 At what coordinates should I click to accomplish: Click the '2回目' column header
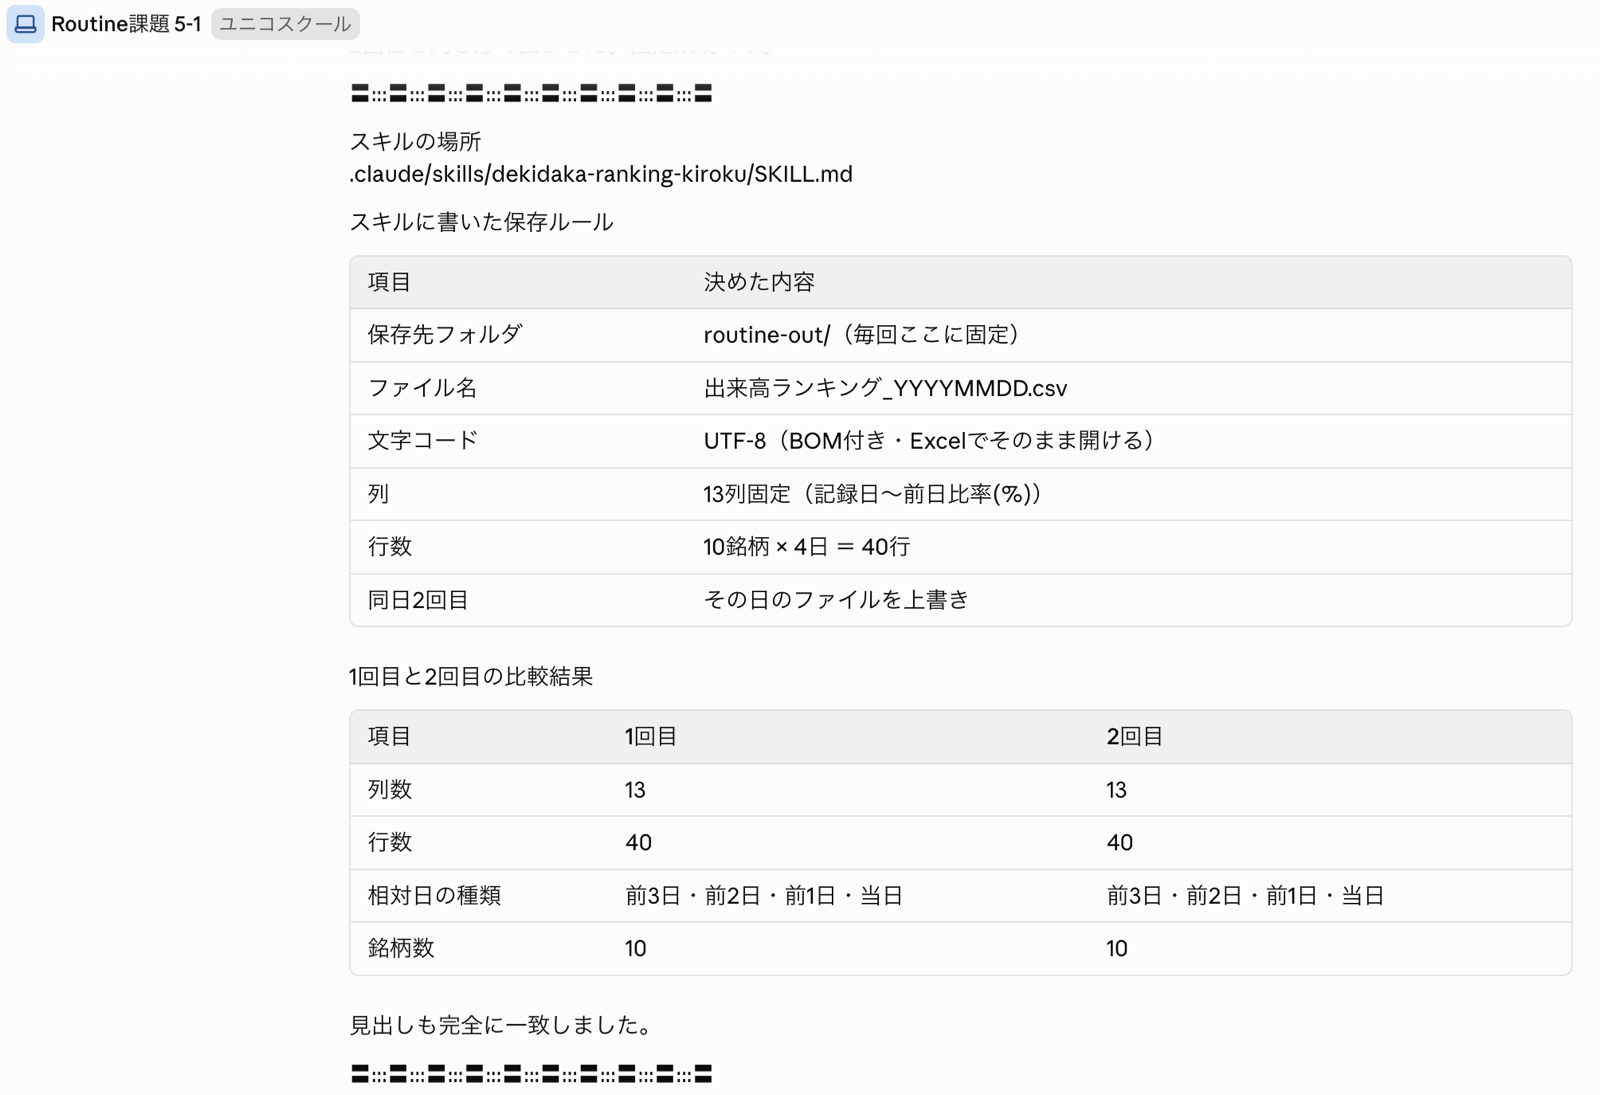(x=1134, y=737)
